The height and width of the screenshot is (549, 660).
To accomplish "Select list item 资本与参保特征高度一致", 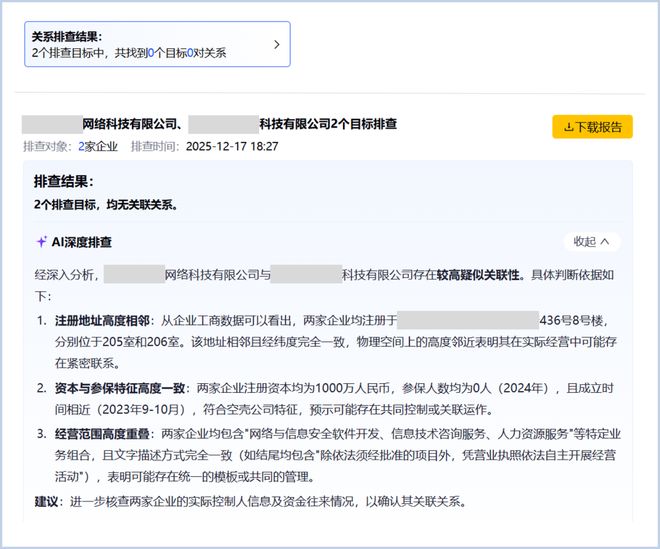I will point(123,388).
